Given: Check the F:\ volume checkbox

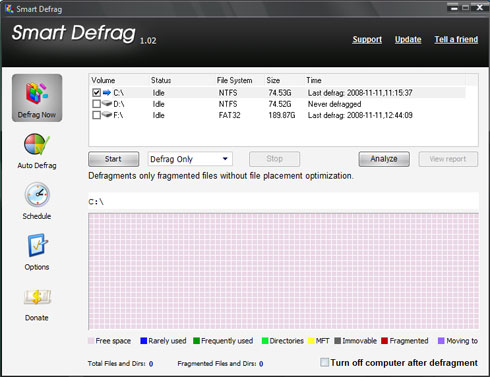Looking at the screenshot, I should 96,115.
